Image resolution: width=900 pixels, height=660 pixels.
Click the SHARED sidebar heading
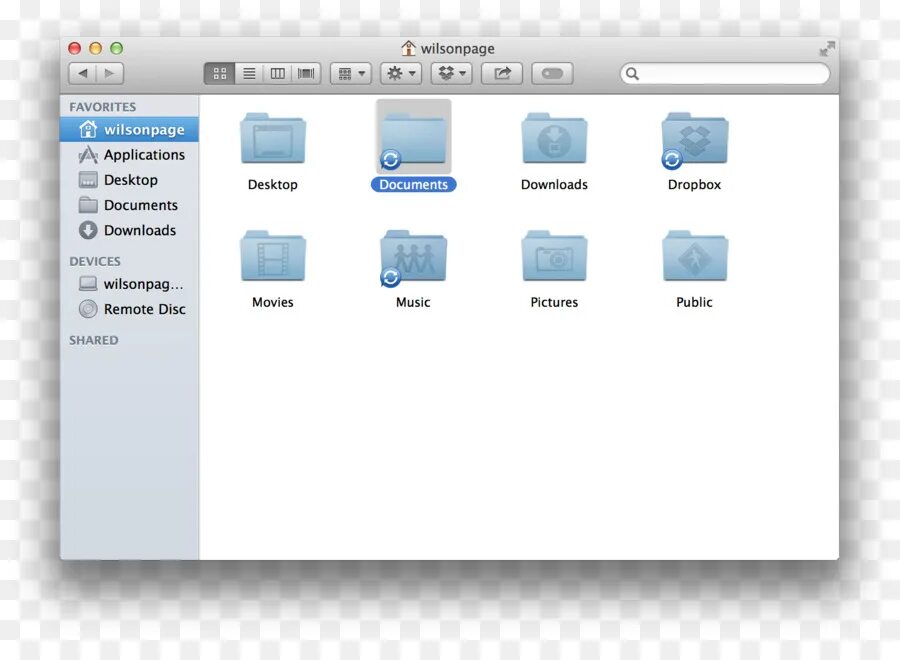[94, 340]
